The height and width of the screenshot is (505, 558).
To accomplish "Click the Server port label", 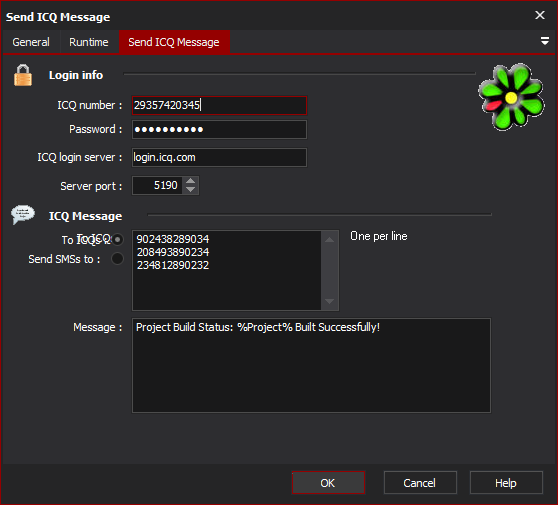I will pyautogui.click(x=91, y=186).
